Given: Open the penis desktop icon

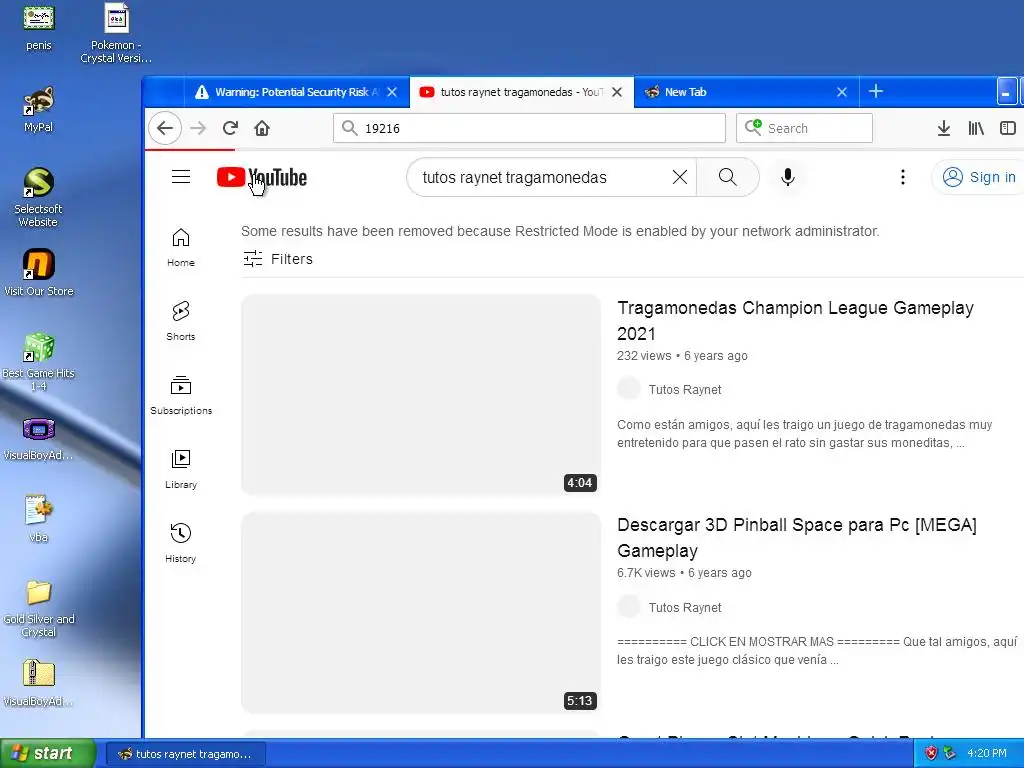Looking at the screenshot, I should pyautogui.click(x=39, y=26).
